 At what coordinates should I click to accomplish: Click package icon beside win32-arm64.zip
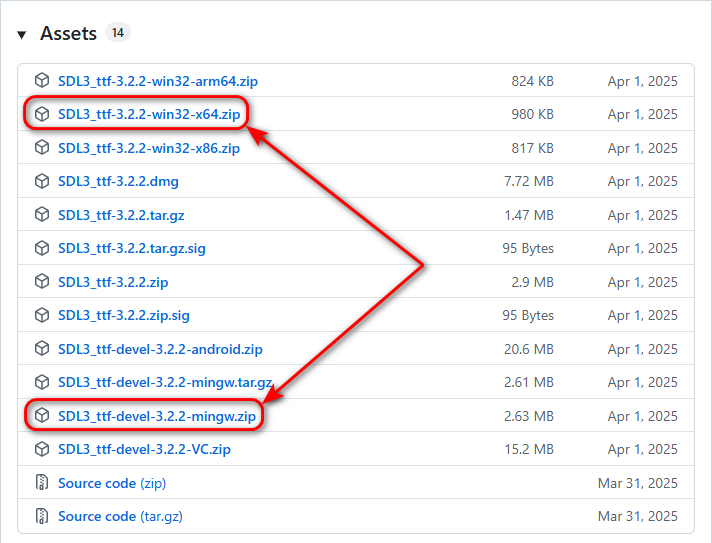click(42, 80)
